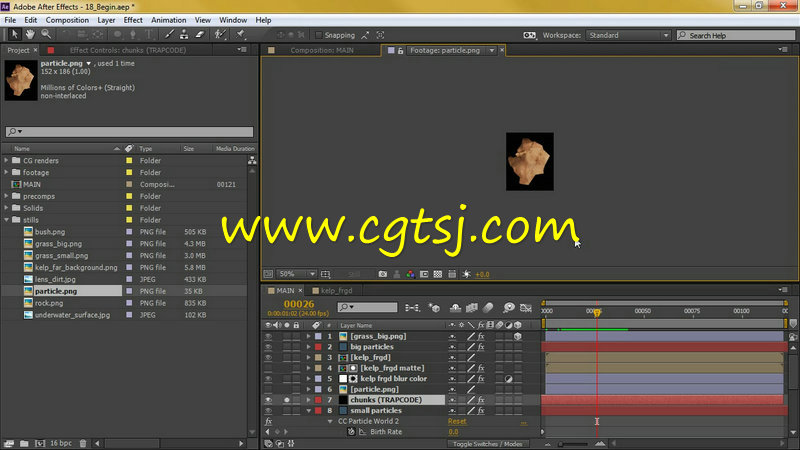Hide the big particles layer eye

tap(268, 347)
